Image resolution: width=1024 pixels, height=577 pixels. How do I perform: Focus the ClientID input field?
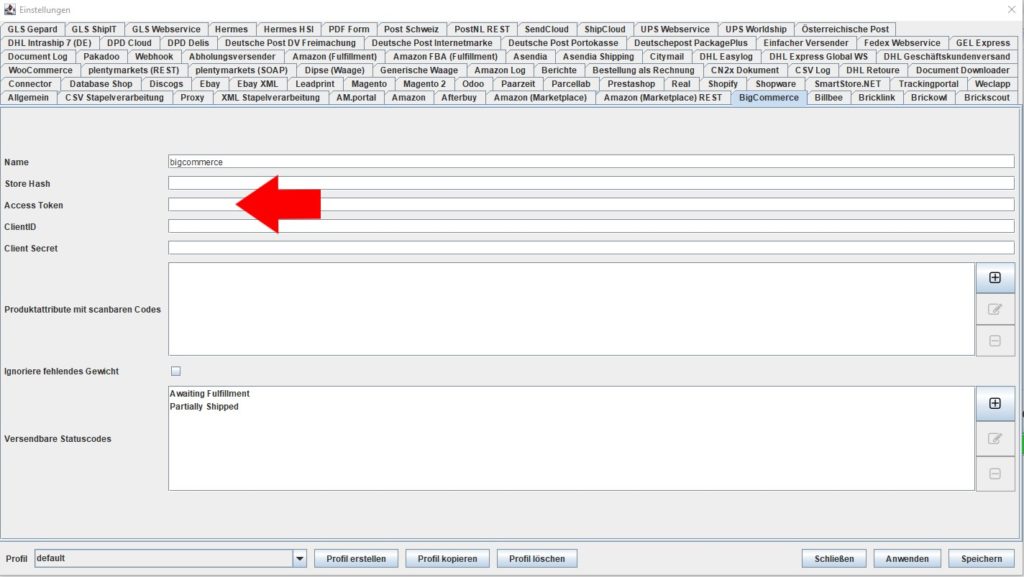click(x=591, y=226)
